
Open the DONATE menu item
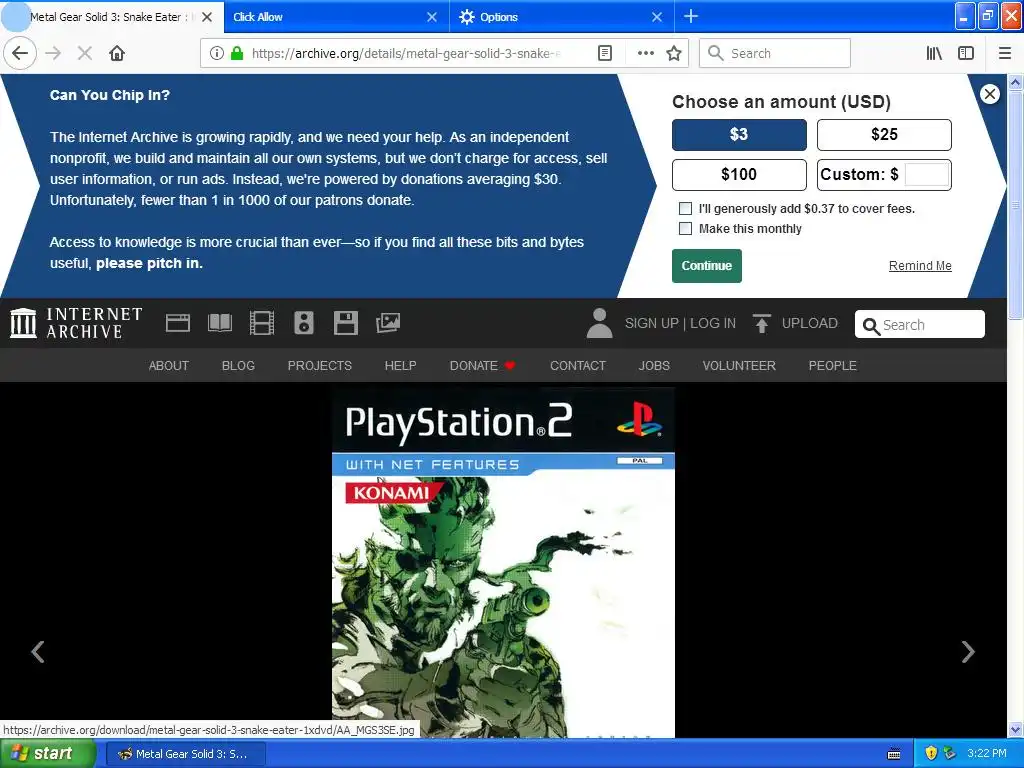click(x=483, y=366)
